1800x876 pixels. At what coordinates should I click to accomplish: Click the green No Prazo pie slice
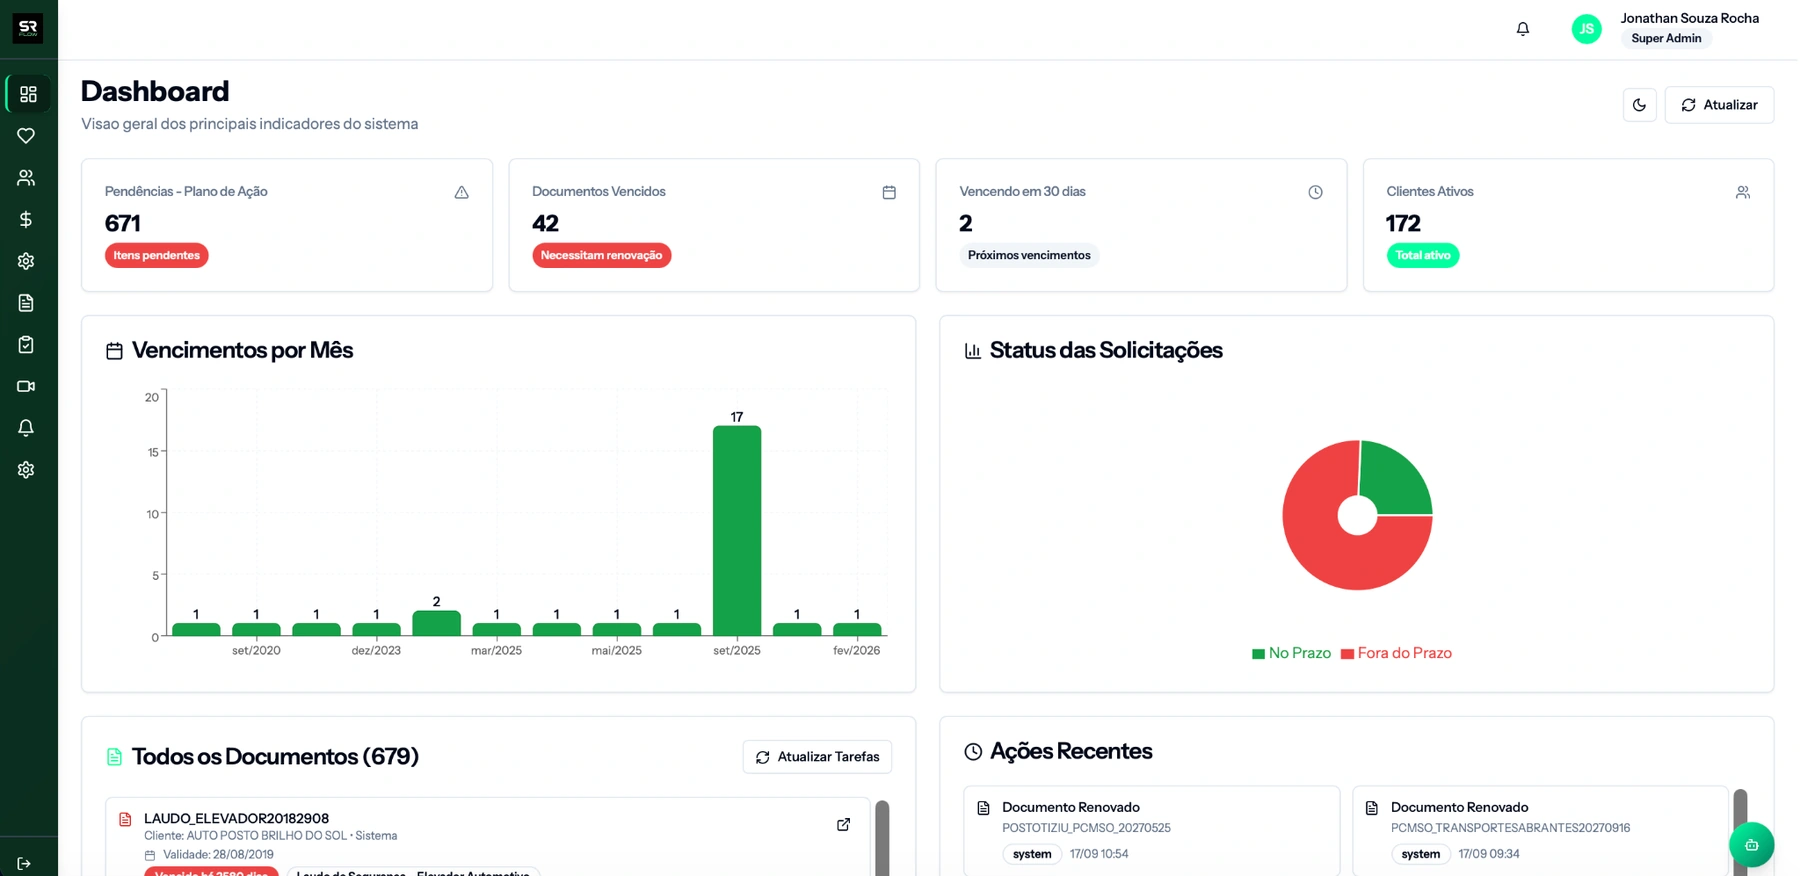click(x=1394, y=479)
